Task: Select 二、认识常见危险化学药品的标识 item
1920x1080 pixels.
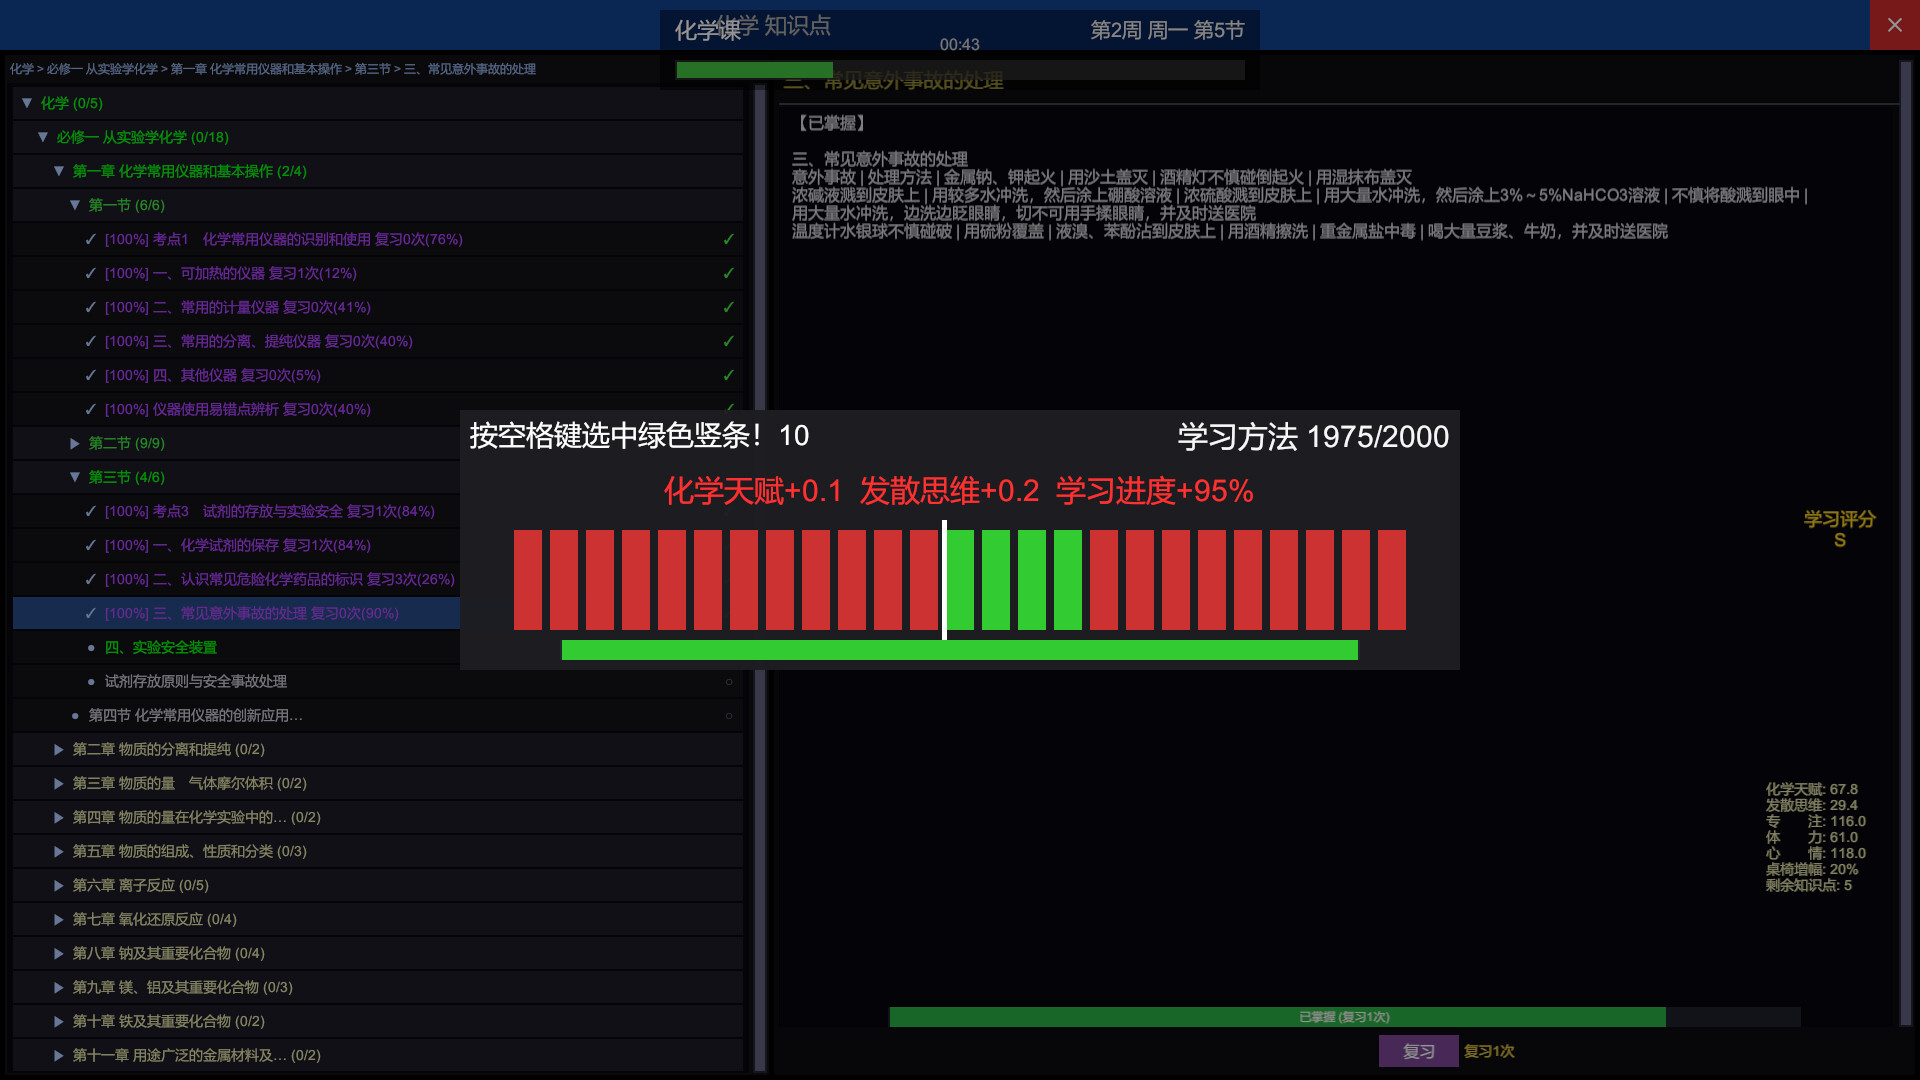Action: click(x=237, y=579)
